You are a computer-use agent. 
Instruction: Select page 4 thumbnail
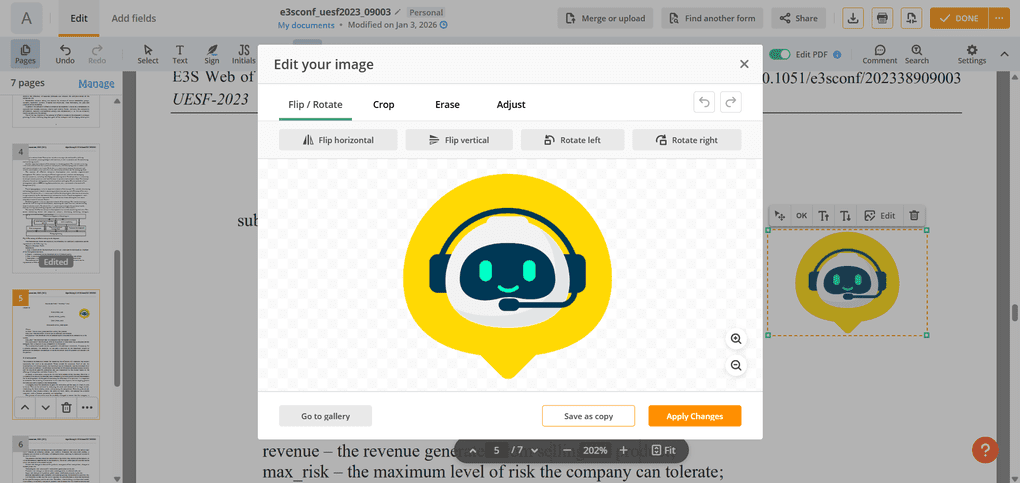click(56, 208)
